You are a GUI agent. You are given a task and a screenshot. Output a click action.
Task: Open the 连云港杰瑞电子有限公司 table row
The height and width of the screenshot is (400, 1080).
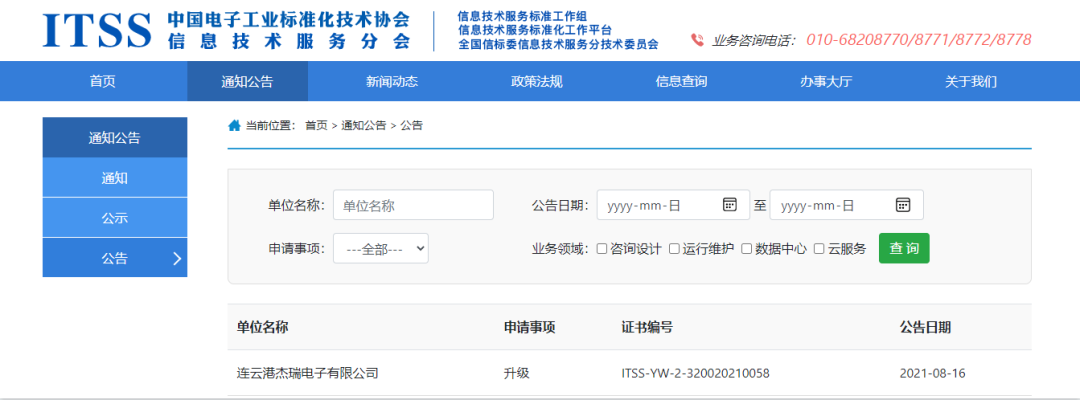point(308,373)
